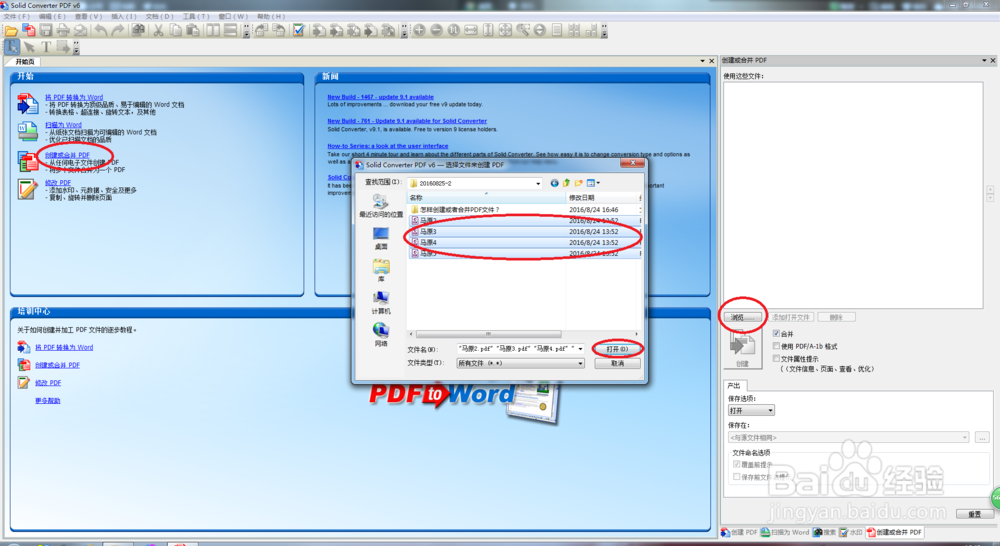Open the 帮助(H) menu
This screenshot has height=546, width=1000.
(271, 16)
